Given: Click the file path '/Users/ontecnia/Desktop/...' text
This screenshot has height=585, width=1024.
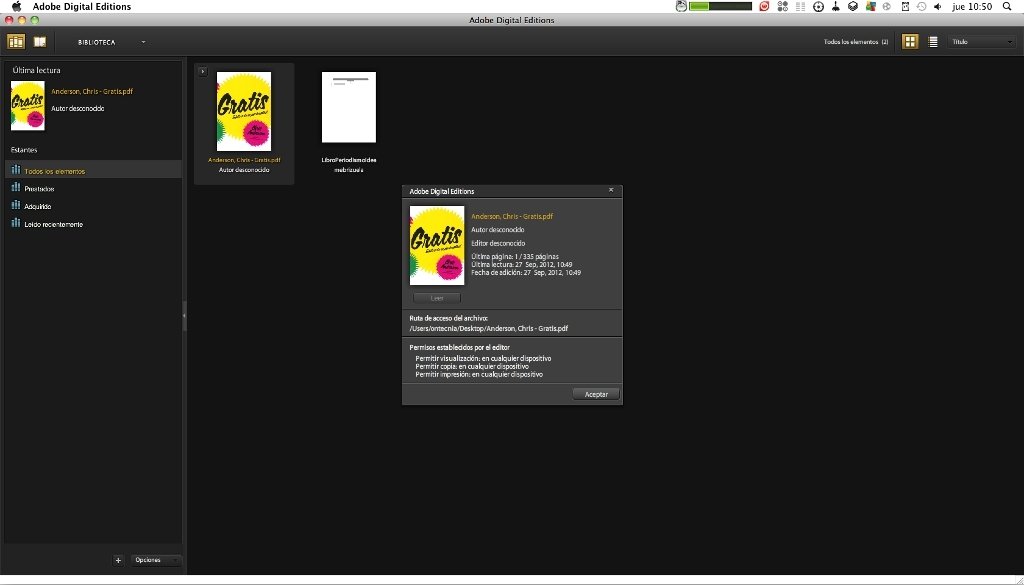Looking at the screenshot, I should pyautogui.click(x=488, y=328).
